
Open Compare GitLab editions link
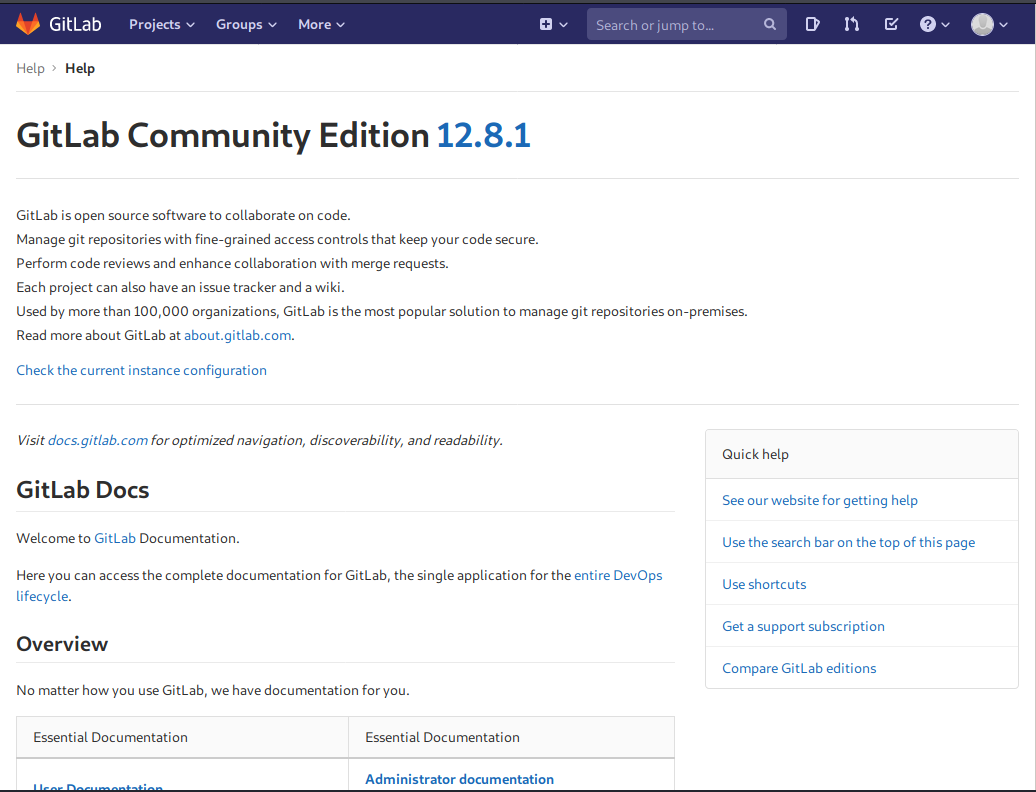pos(799,668)
